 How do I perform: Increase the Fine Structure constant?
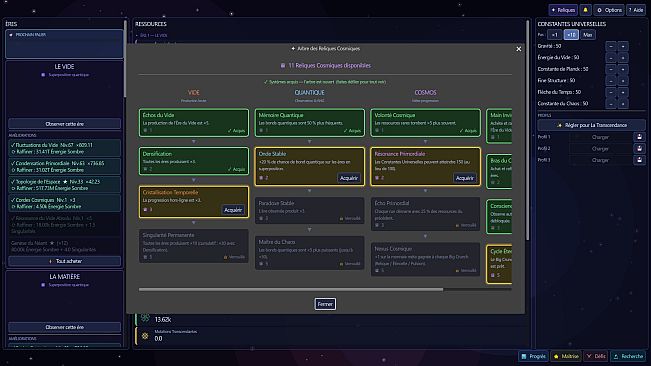pyautogui.click(x=623, y=81)
